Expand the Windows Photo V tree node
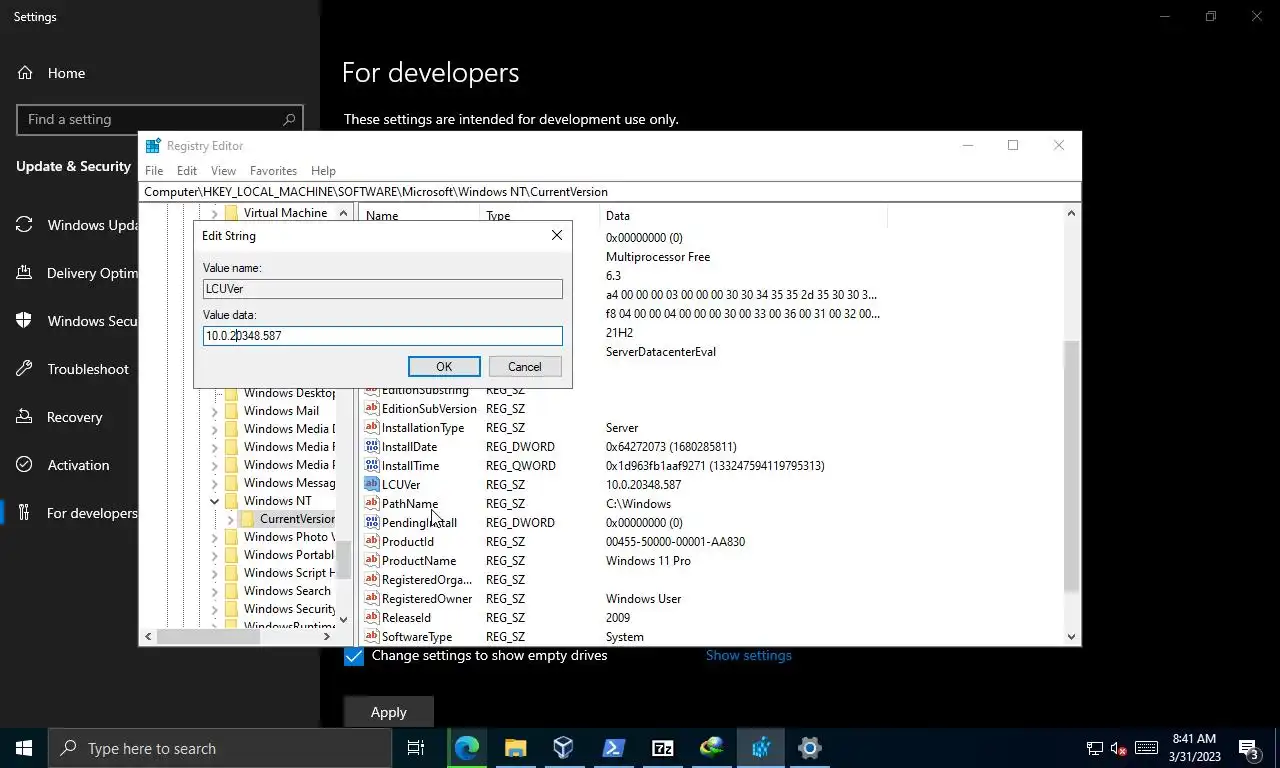 pyautogui.click(x=214, y=537)
